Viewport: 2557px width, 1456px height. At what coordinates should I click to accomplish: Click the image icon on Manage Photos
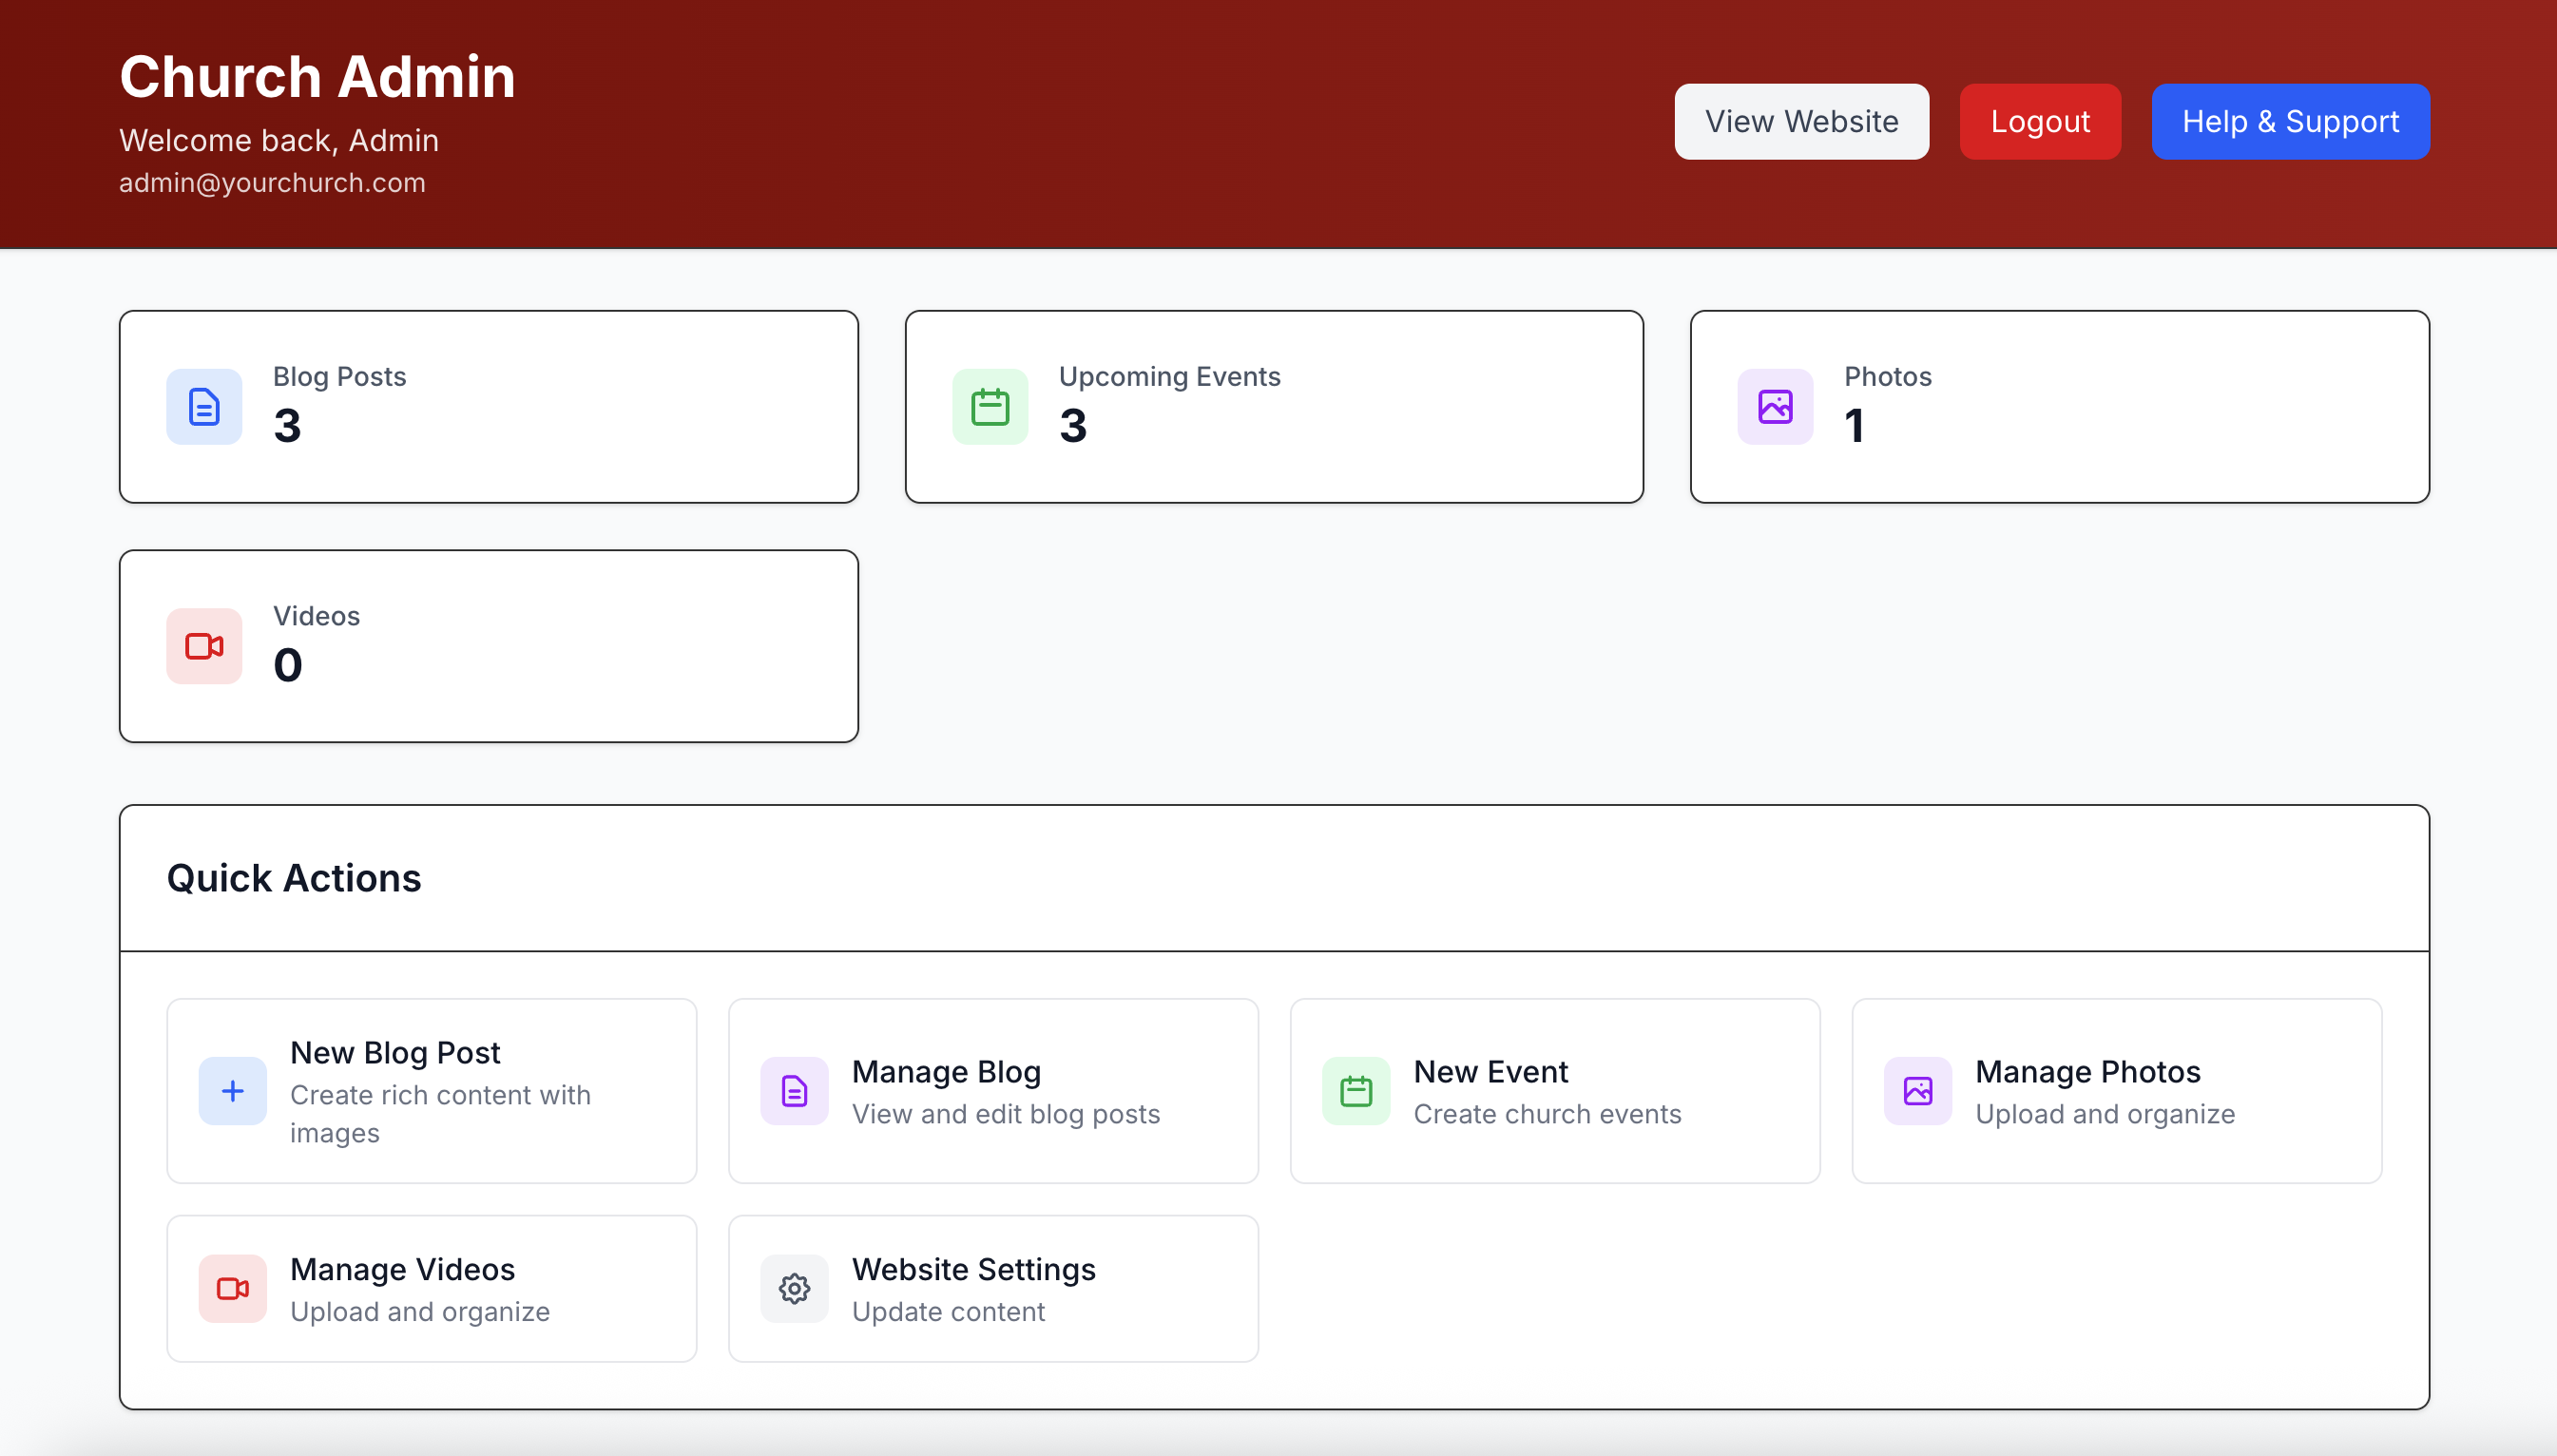click(1918, 1091)
